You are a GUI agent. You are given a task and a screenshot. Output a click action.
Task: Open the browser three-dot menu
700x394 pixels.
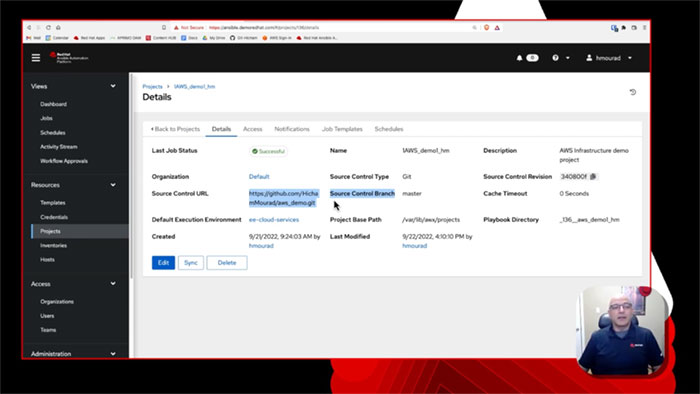[644, 27]
